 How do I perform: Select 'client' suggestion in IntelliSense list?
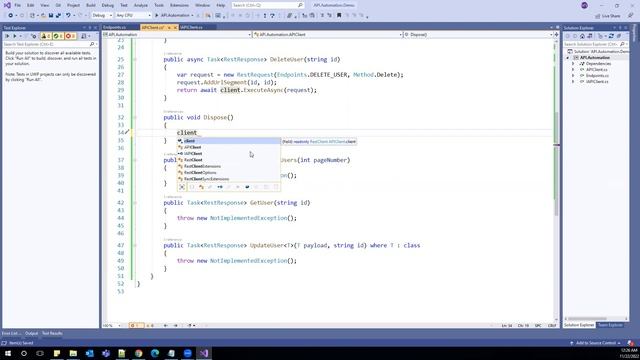point(229,141)
